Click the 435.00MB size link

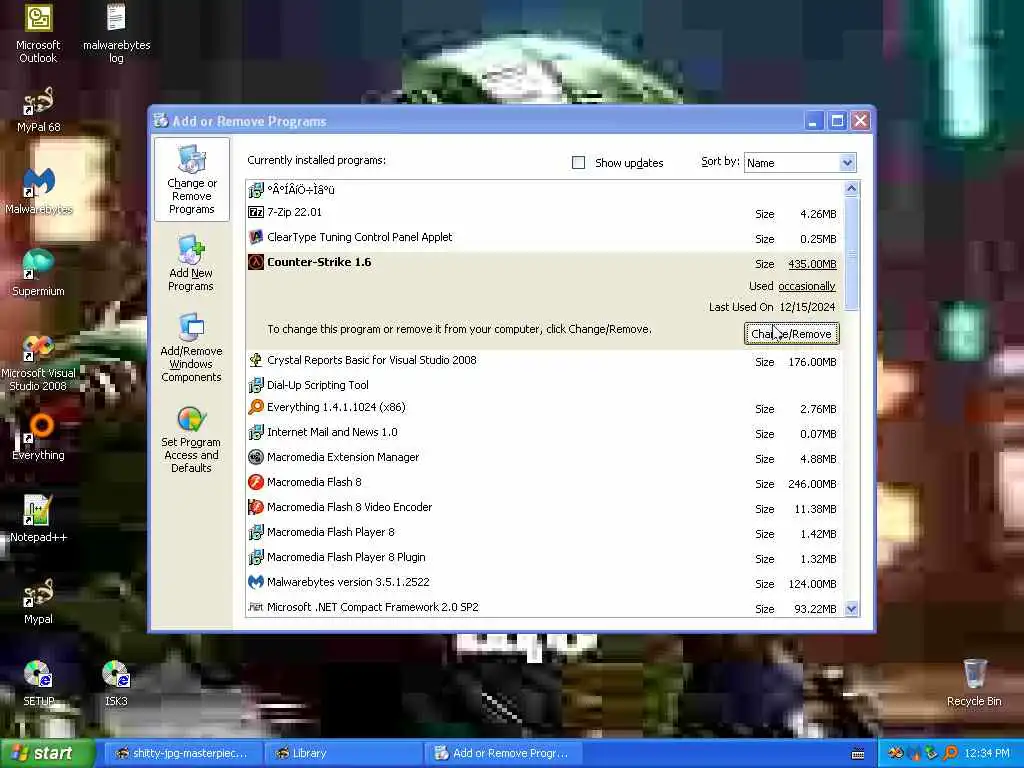pos(812,264)
